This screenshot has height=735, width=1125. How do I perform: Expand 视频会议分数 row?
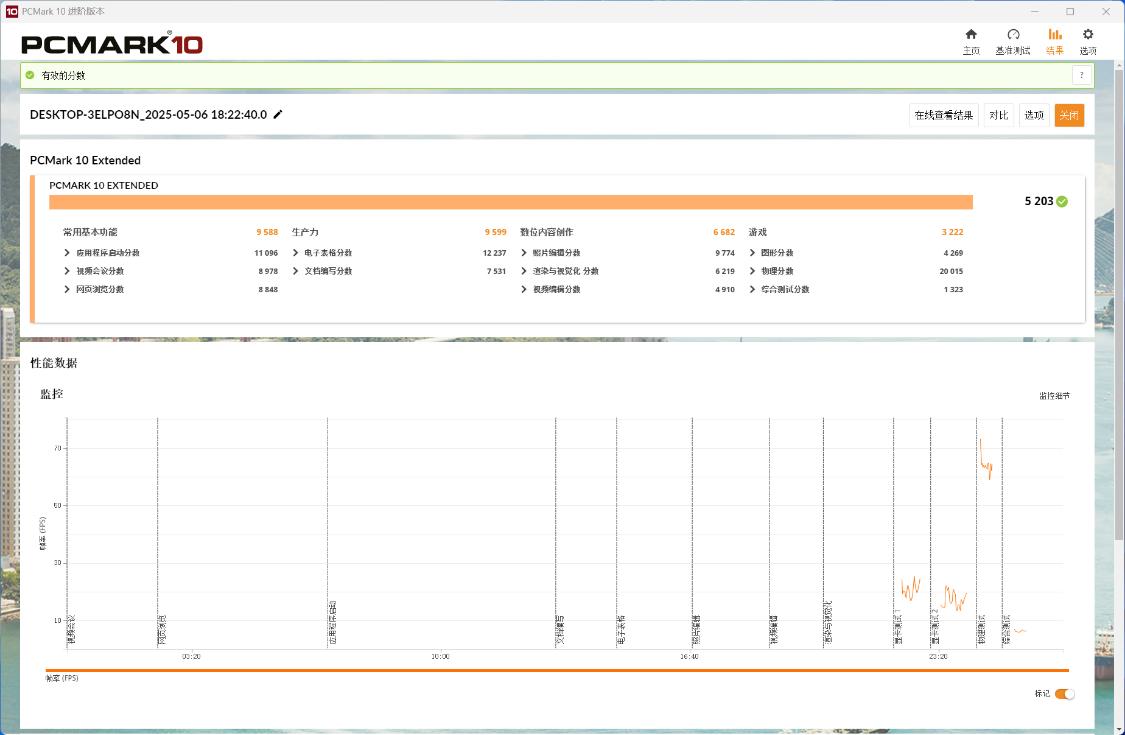[67, 271]
